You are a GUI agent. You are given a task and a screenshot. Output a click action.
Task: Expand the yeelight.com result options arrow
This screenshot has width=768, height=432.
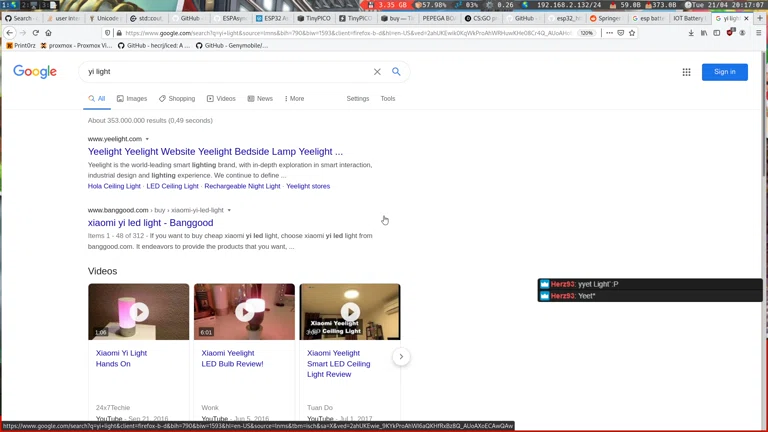pos(147,139)
